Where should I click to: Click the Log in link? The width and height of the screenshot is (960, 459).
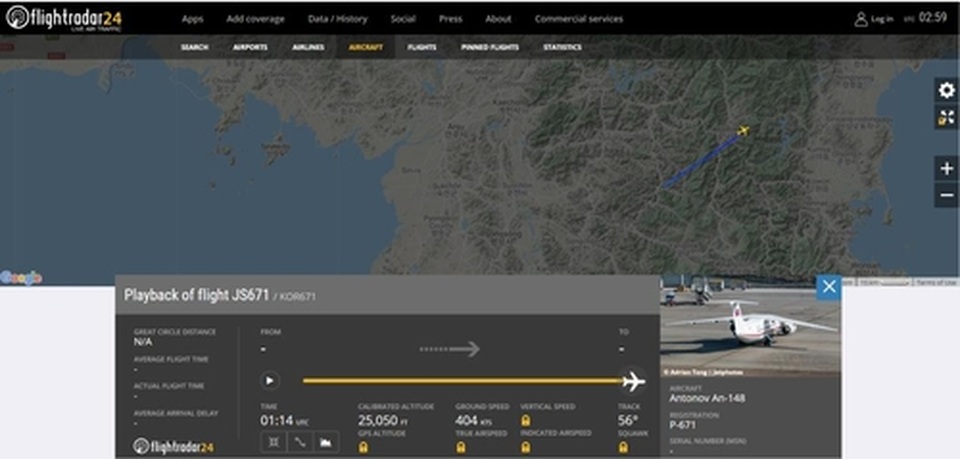click(874, 19)
